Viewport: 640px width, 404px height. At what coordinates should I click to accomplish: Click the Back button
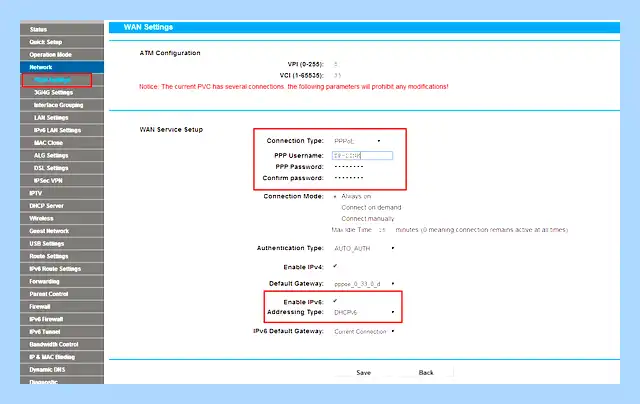tap(426, 373)
